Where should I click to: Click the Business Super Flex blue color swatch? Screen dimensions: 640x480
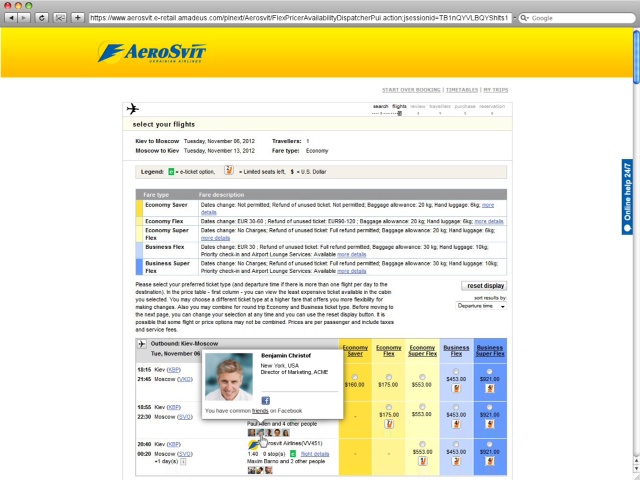(x=139, y=267)
